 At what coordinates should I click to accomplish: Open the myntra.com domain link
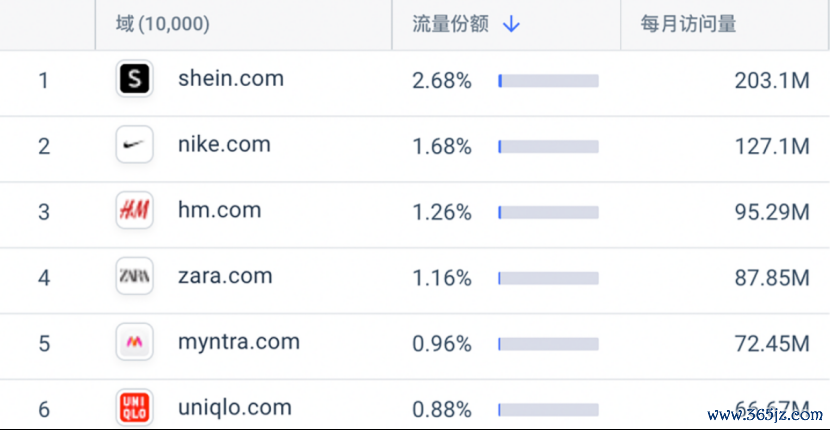(x=239, y=342)
